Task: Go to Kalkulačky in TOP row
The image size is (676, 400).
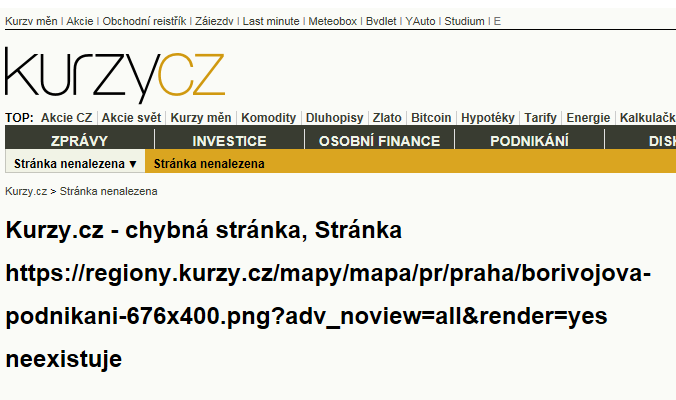Action: tap(648, 118)
